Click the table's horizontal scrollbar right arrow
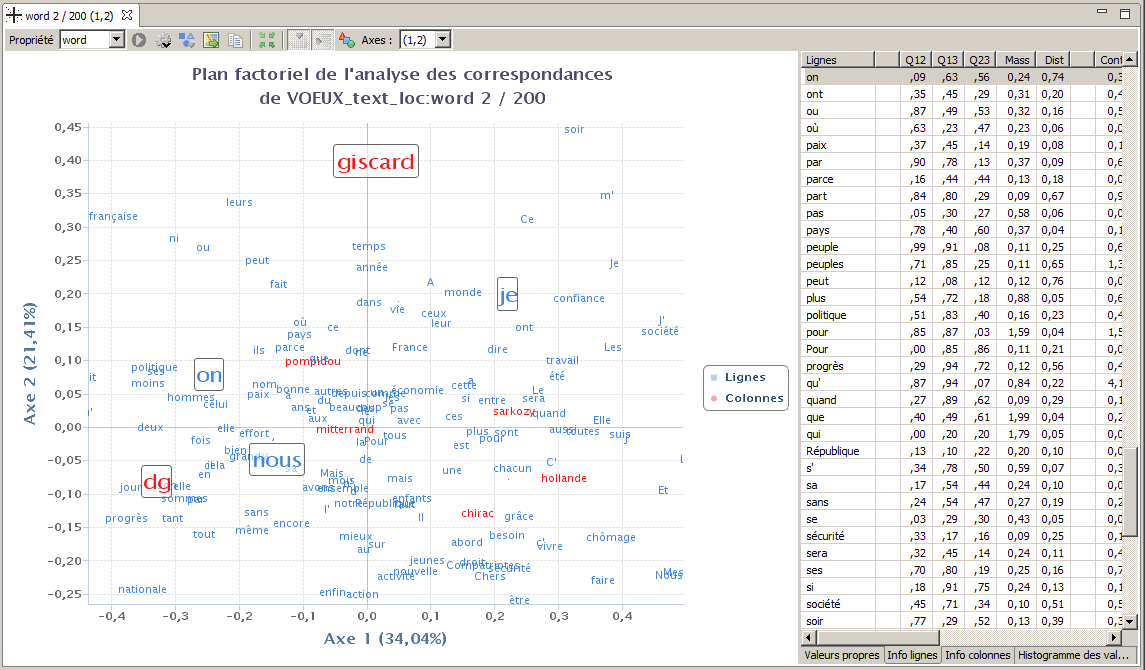This screenshot has height=670, width=1145. point(1113,637)
